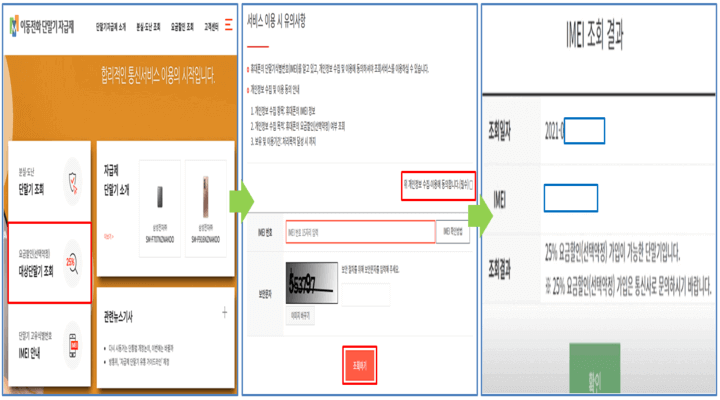Screen dimensions: 720x400
Task: Click the IMEI 확인방법 button
Action: click(453, 232)
